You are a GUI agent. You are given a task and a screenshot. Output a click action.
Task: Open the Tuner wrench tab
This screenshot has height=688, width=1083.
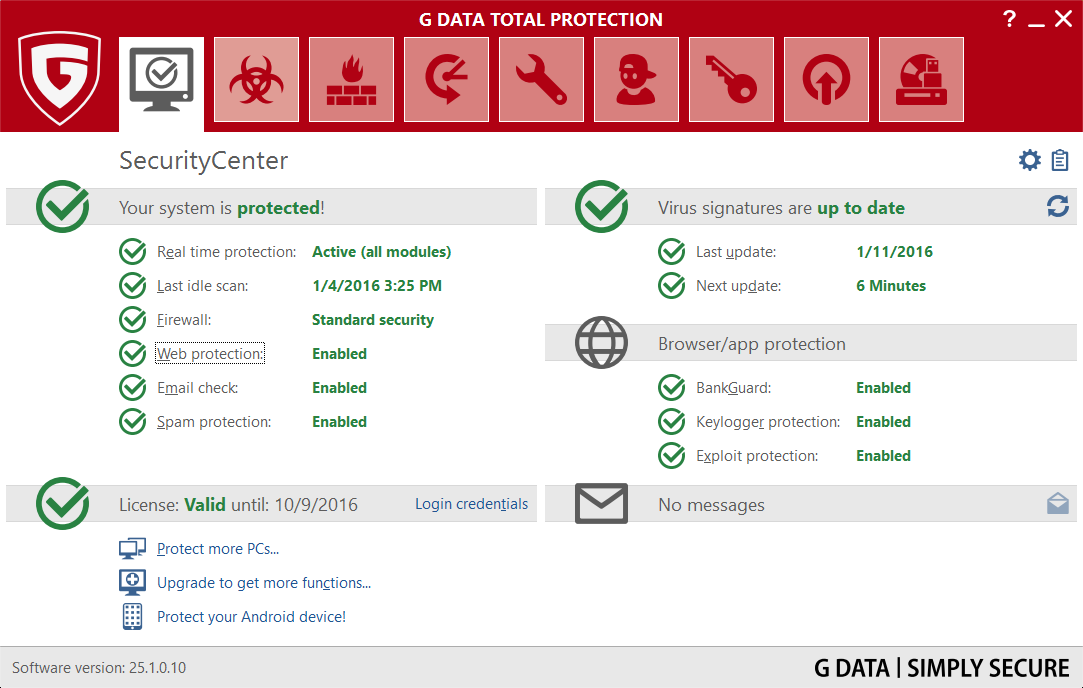tap(542, 79)
